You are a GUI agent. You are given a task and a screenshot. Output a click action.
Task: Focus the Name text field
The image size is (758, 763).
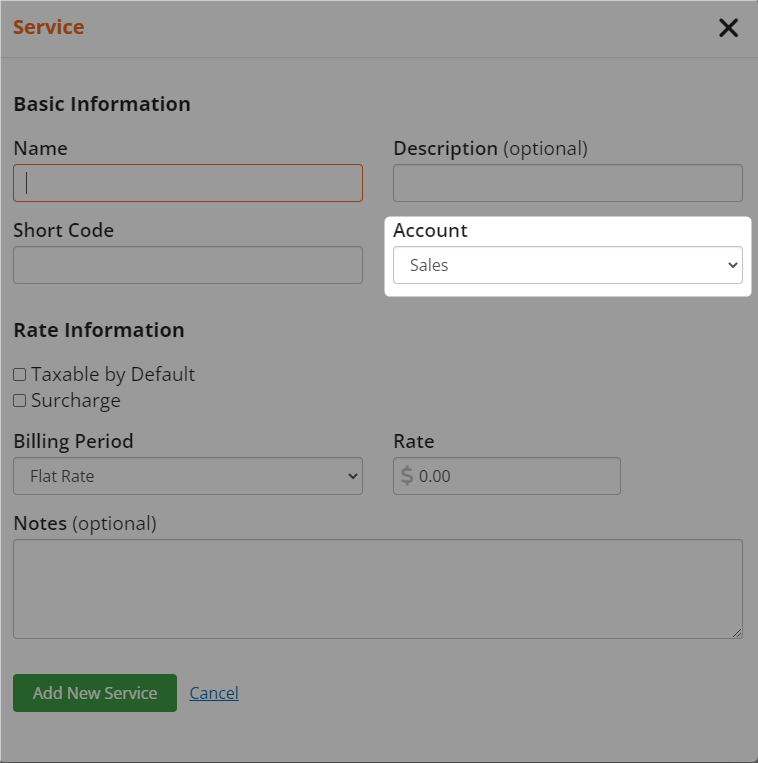point(188,183)
